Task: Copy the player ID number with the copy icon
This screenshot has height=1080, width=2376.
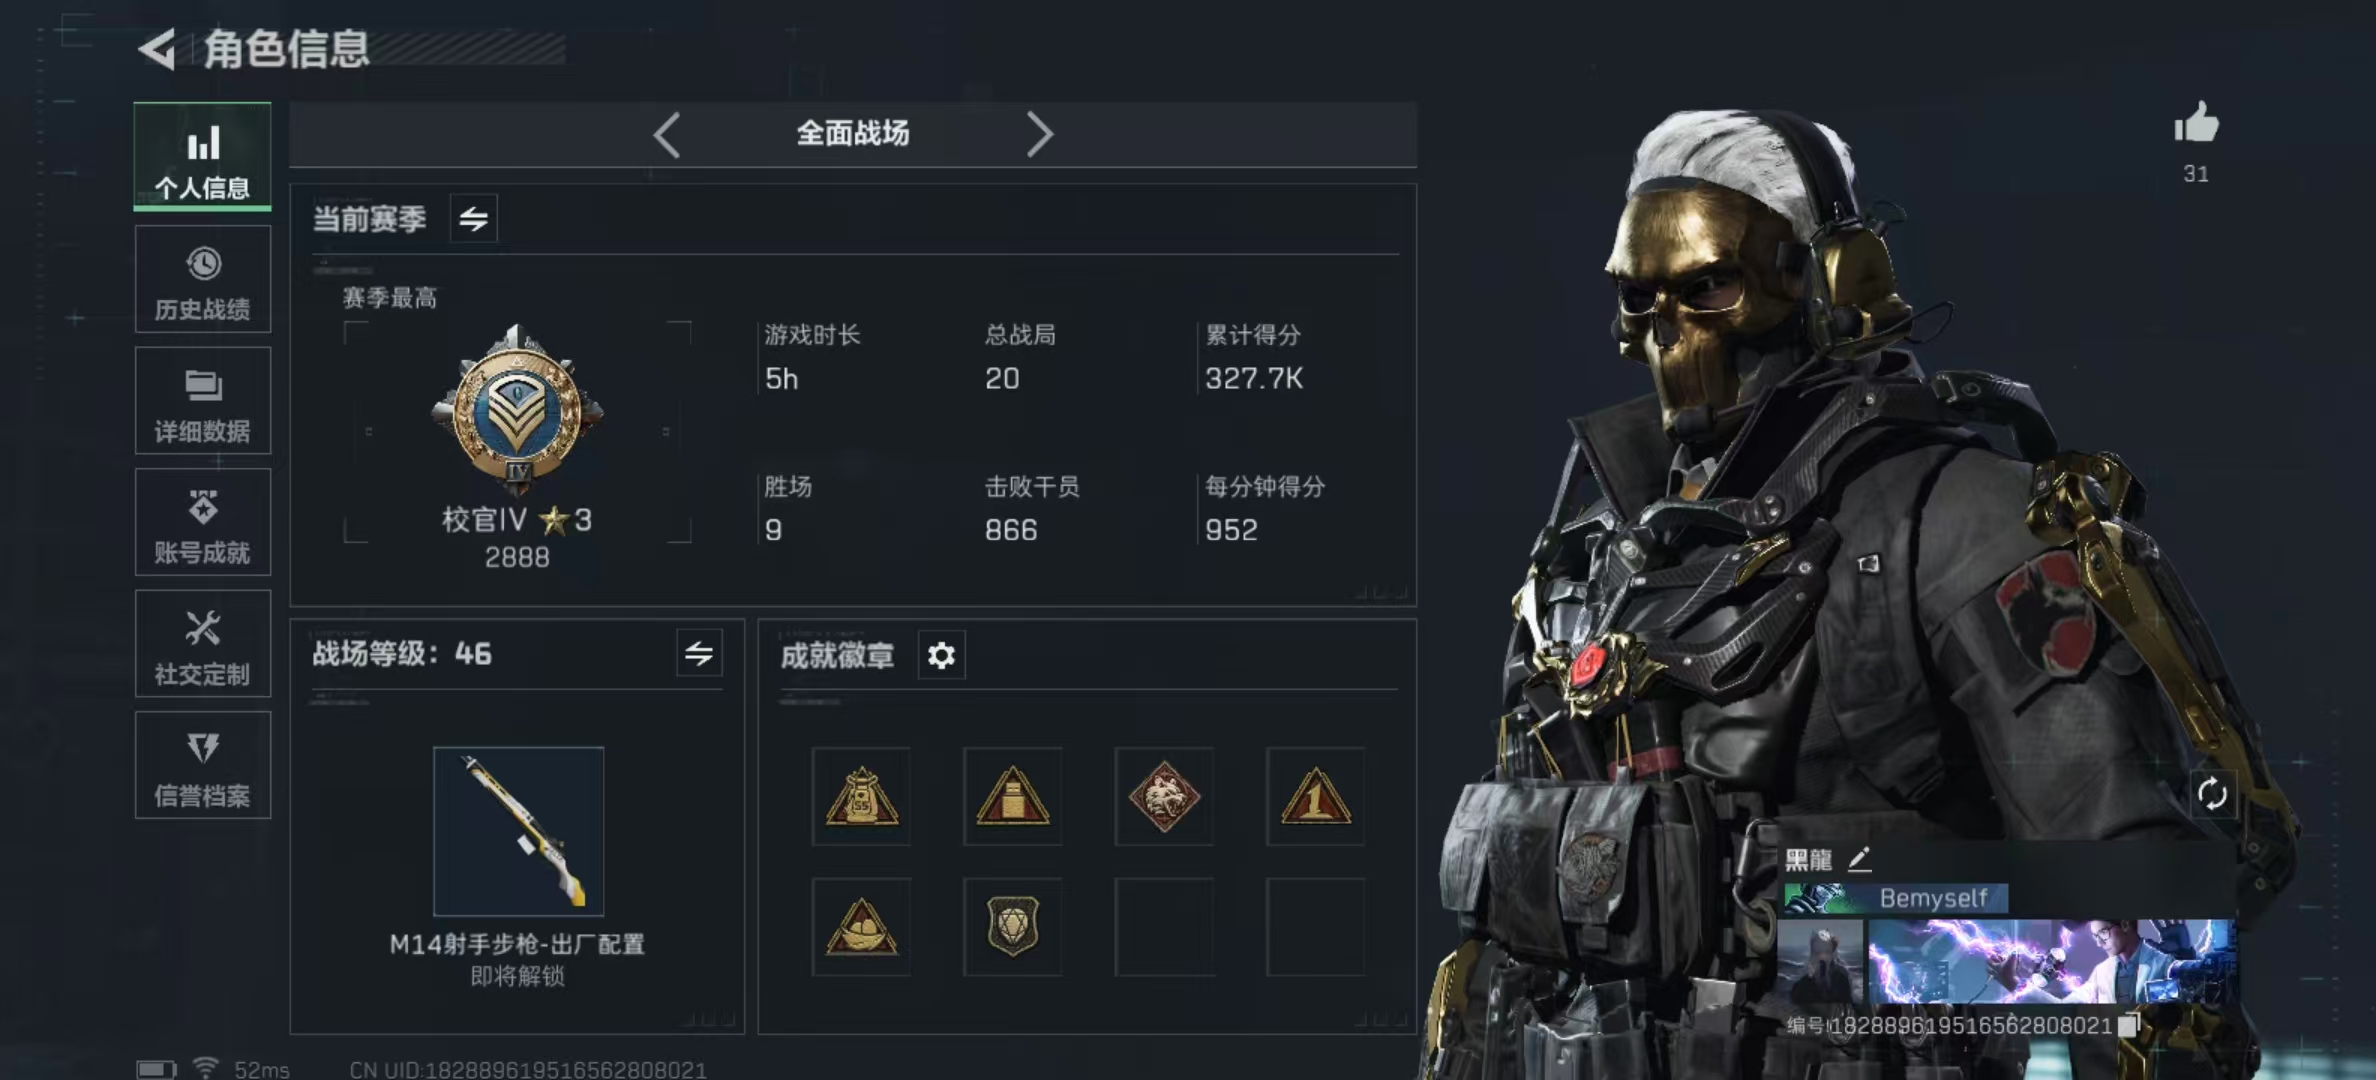Action: click(x=2129, y=1025)
